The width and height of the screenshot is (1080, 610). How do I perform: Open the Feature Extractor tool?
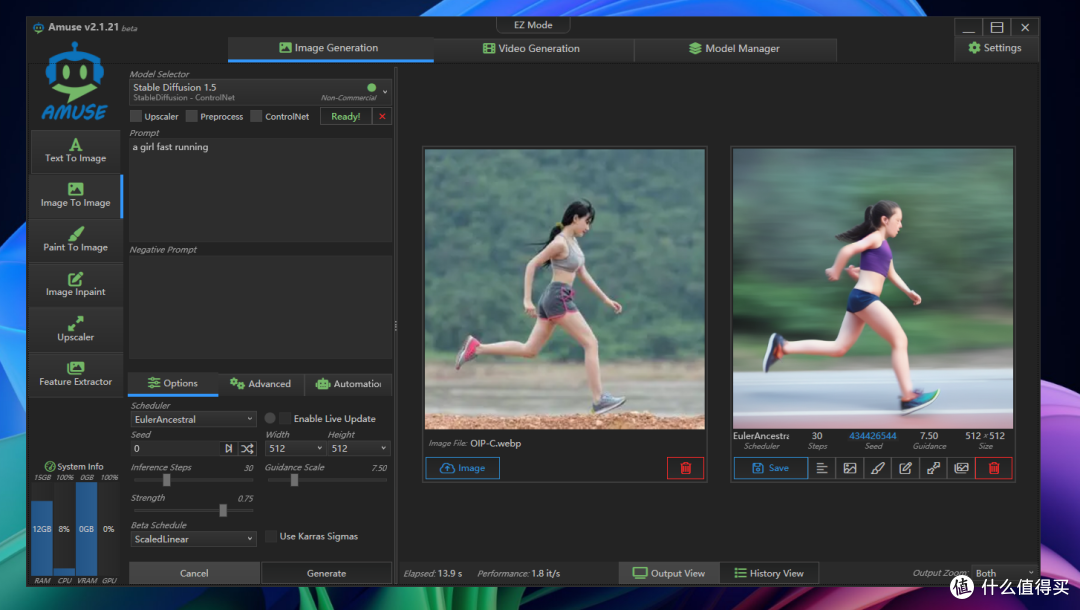point(75,374)
